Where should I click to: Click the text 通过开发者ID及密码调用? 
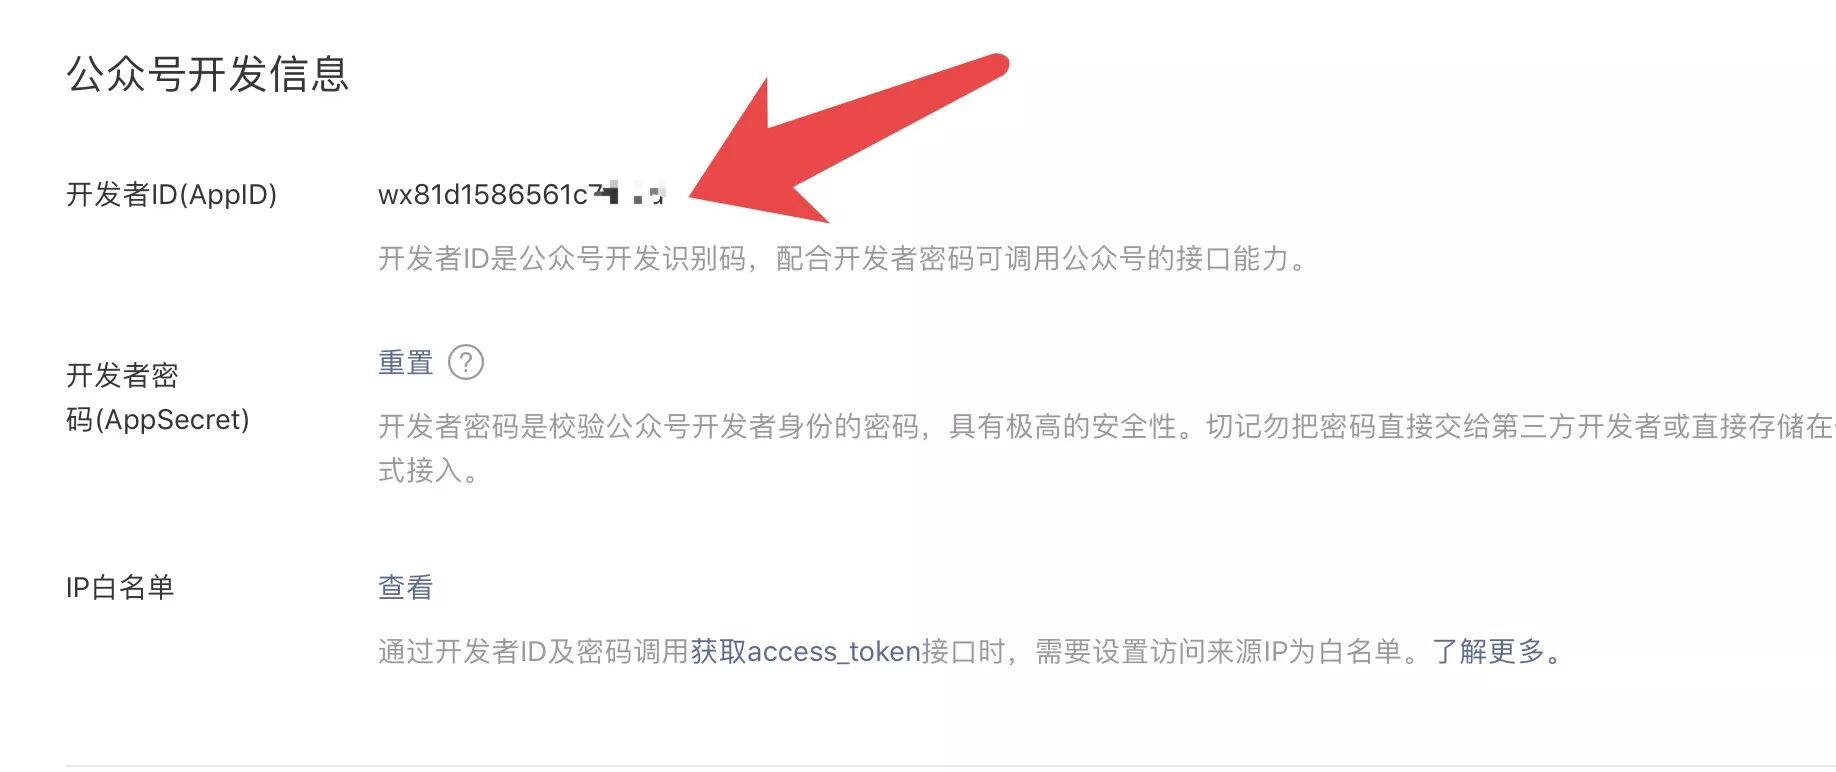[534, 652]
